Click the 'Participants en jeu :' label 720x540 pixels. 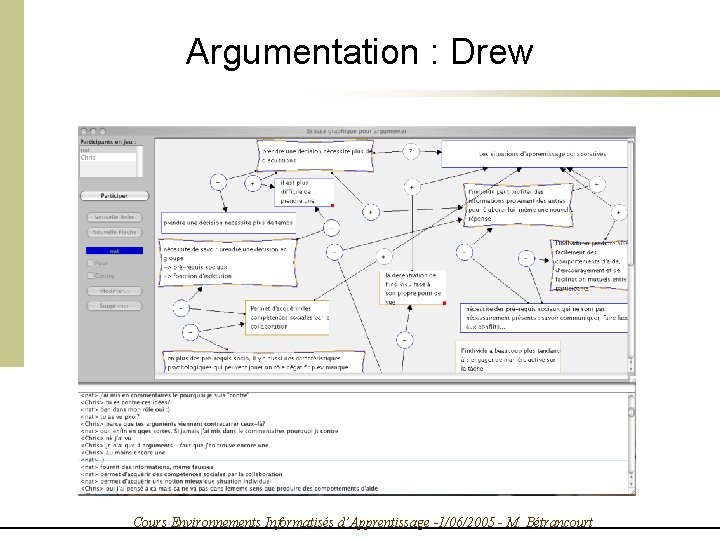(108, 142)
